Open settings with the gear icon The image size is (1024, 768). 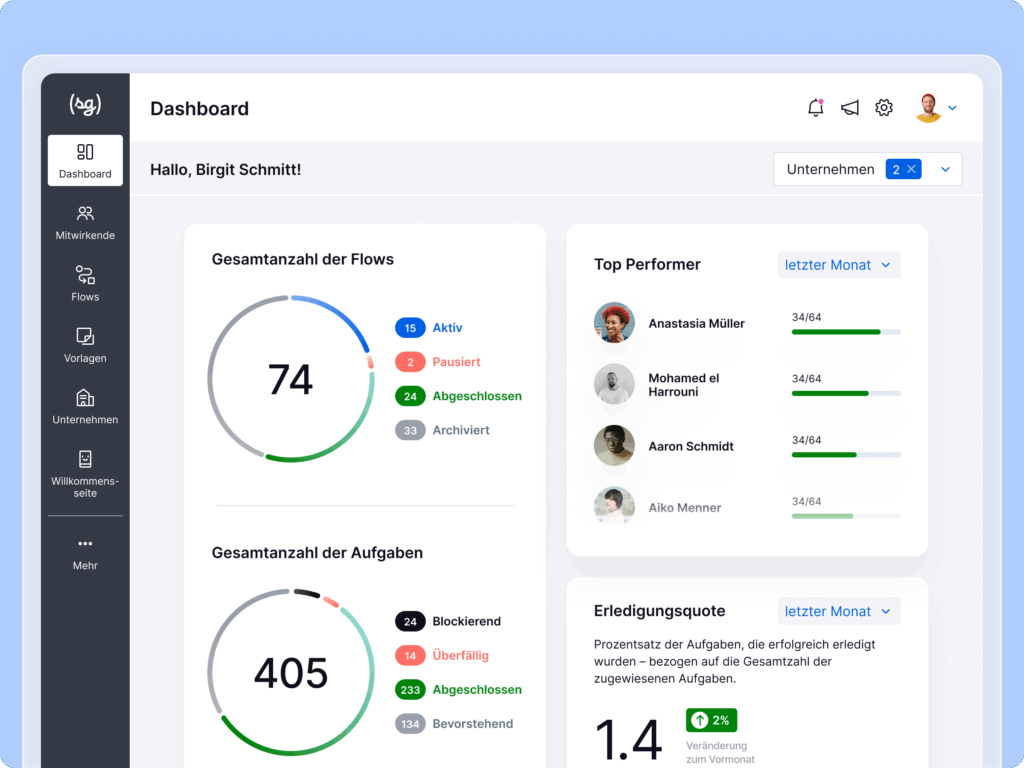[x=884, y=108]
